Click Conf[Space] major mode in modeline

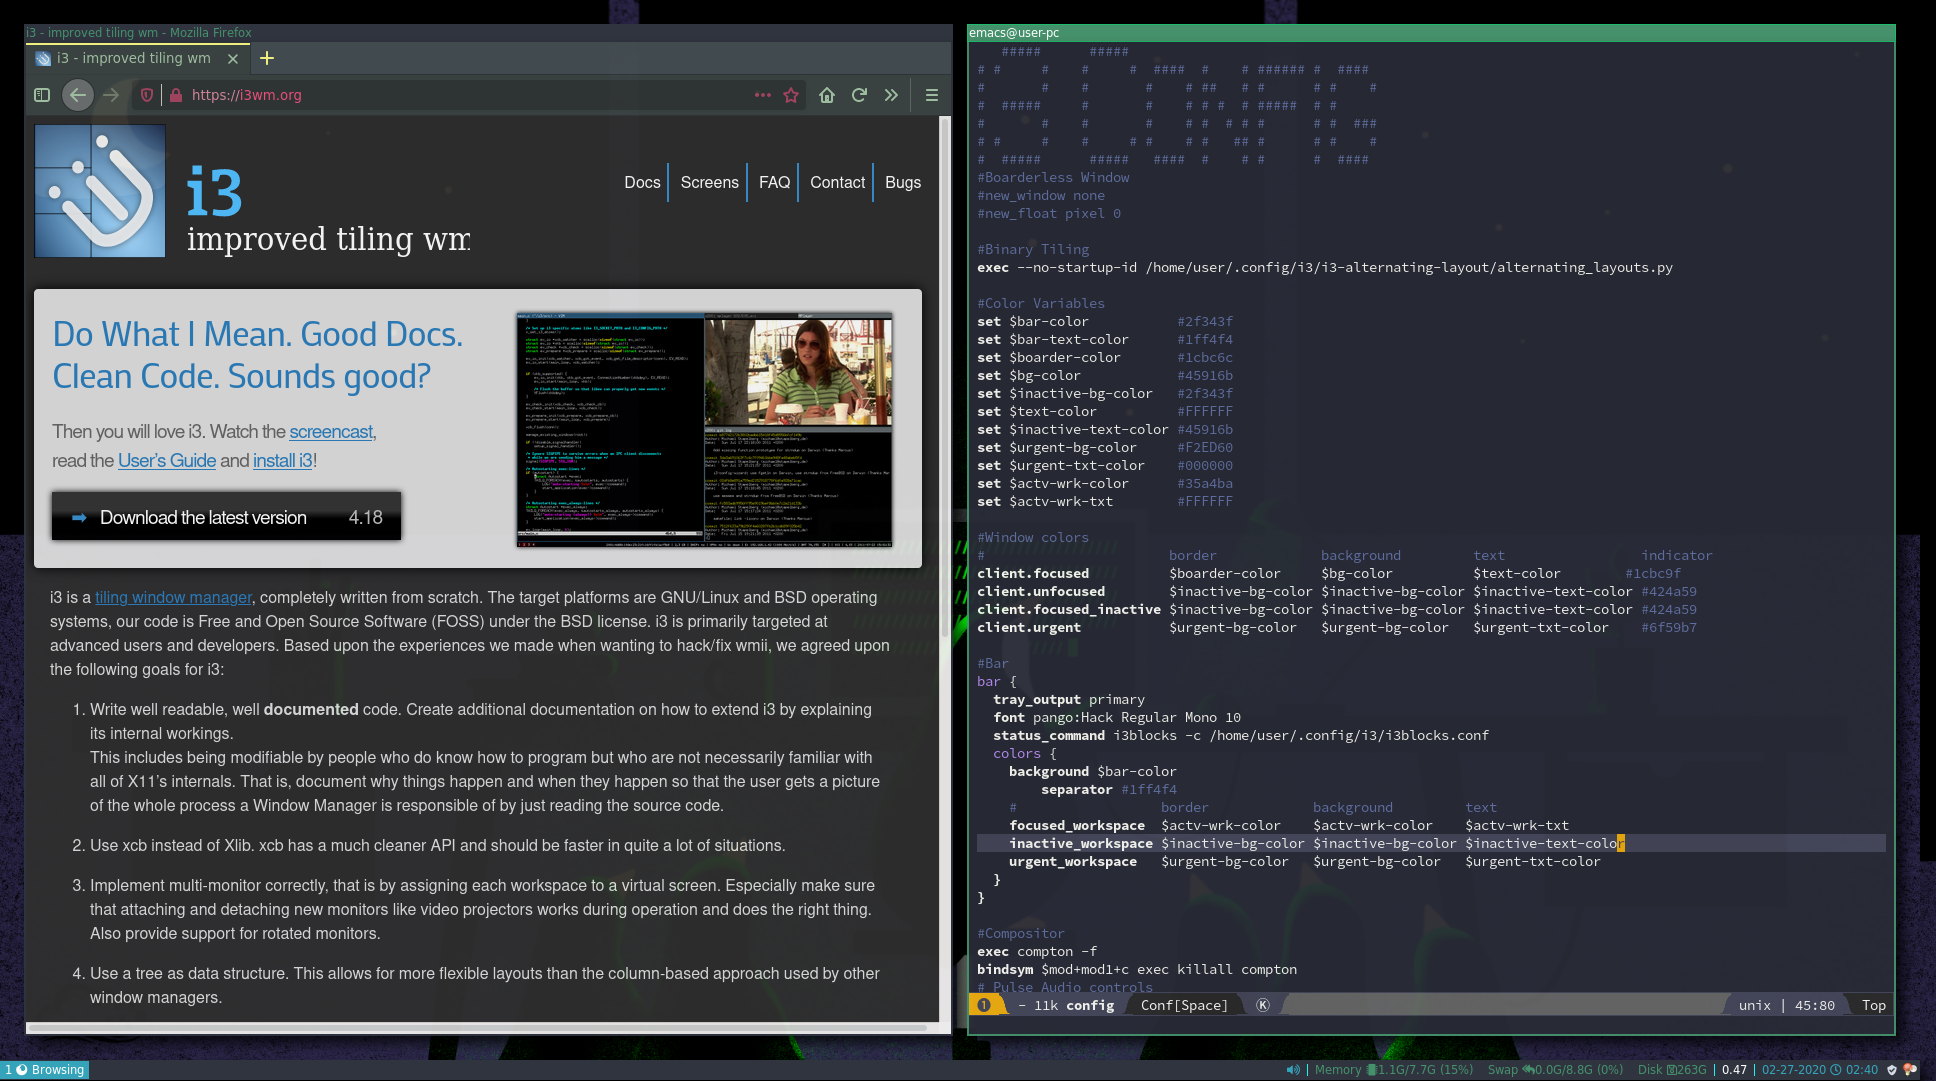click(x=1184, y=1005)
